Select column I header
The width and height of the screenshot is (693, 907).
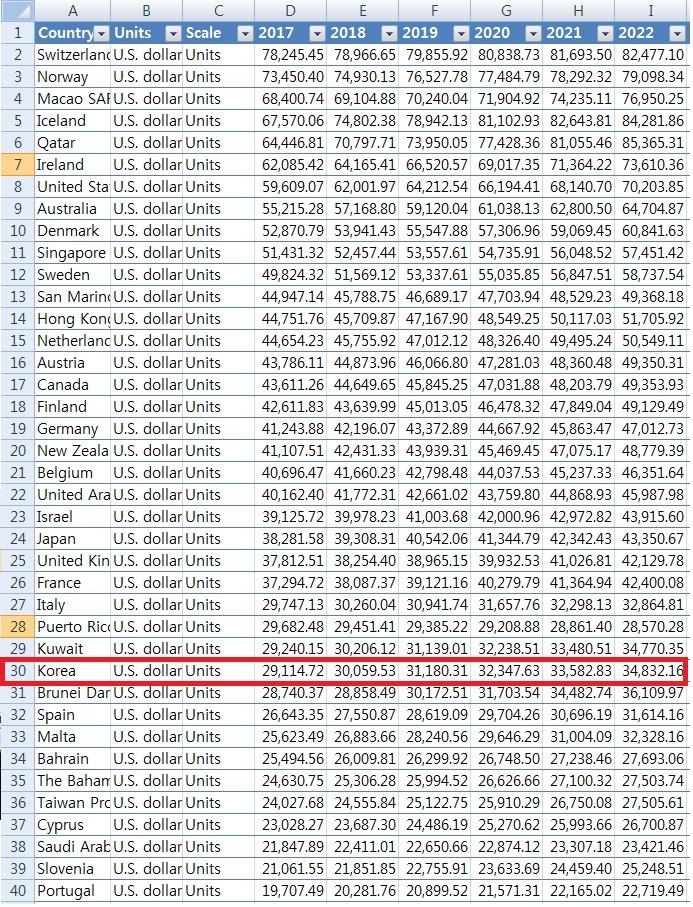pyautogui.click(x=651, y=10)
